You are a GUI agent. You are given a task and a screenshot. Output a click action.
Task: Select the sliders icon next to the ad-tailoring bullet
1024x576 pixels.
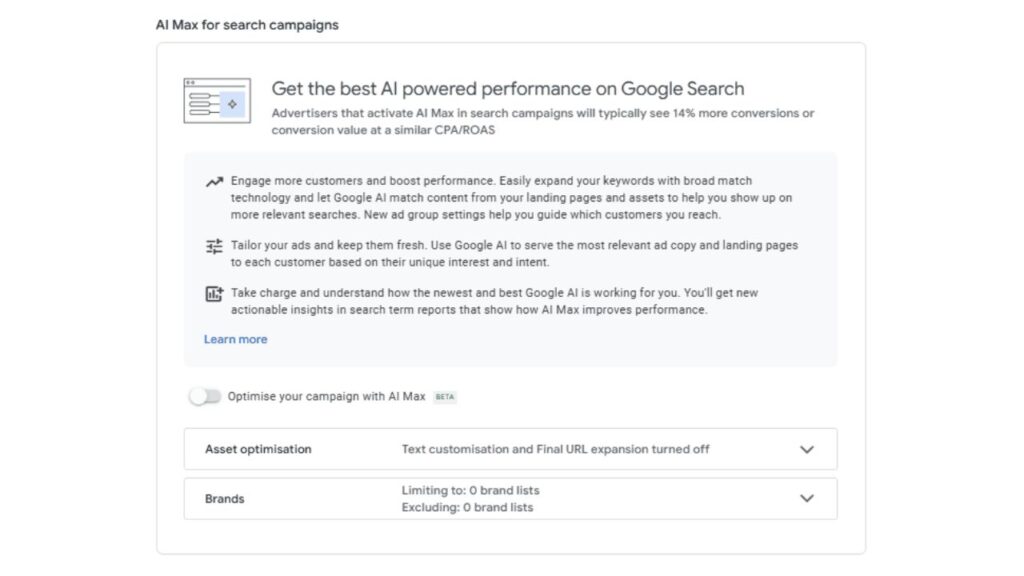tap(213, 245)
